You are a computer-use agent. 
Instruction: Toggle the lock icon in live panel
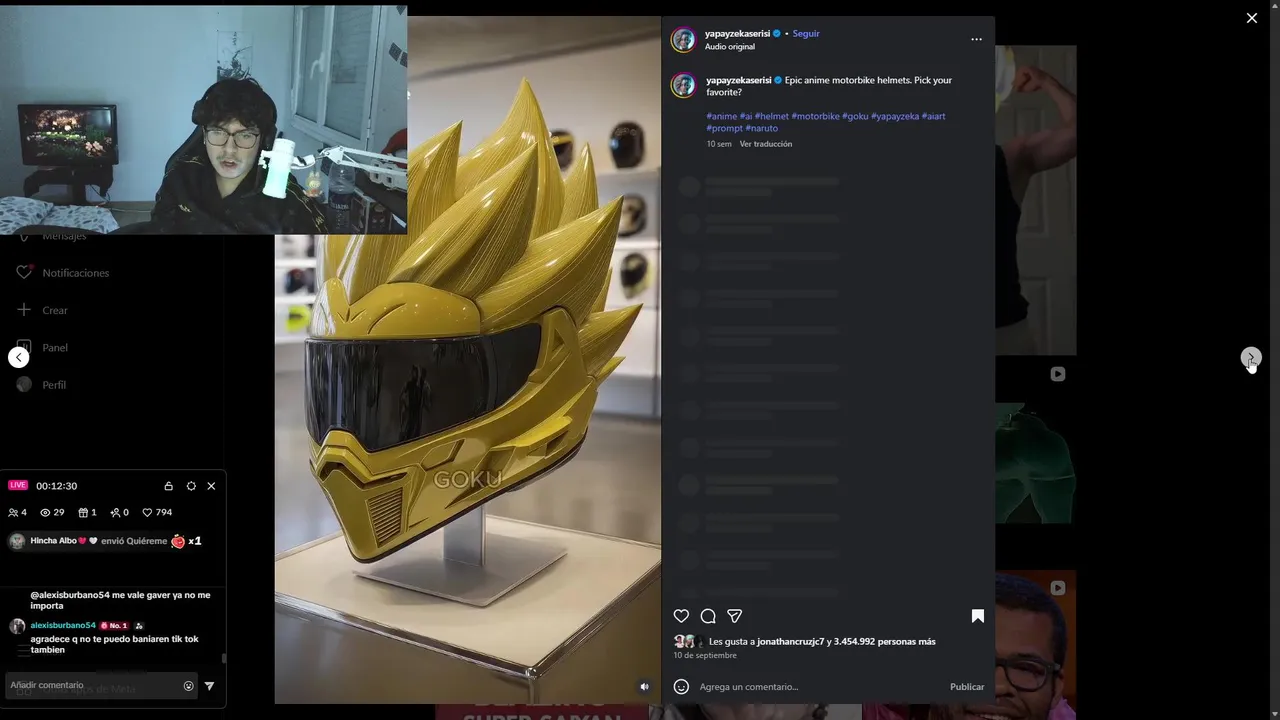168,486
